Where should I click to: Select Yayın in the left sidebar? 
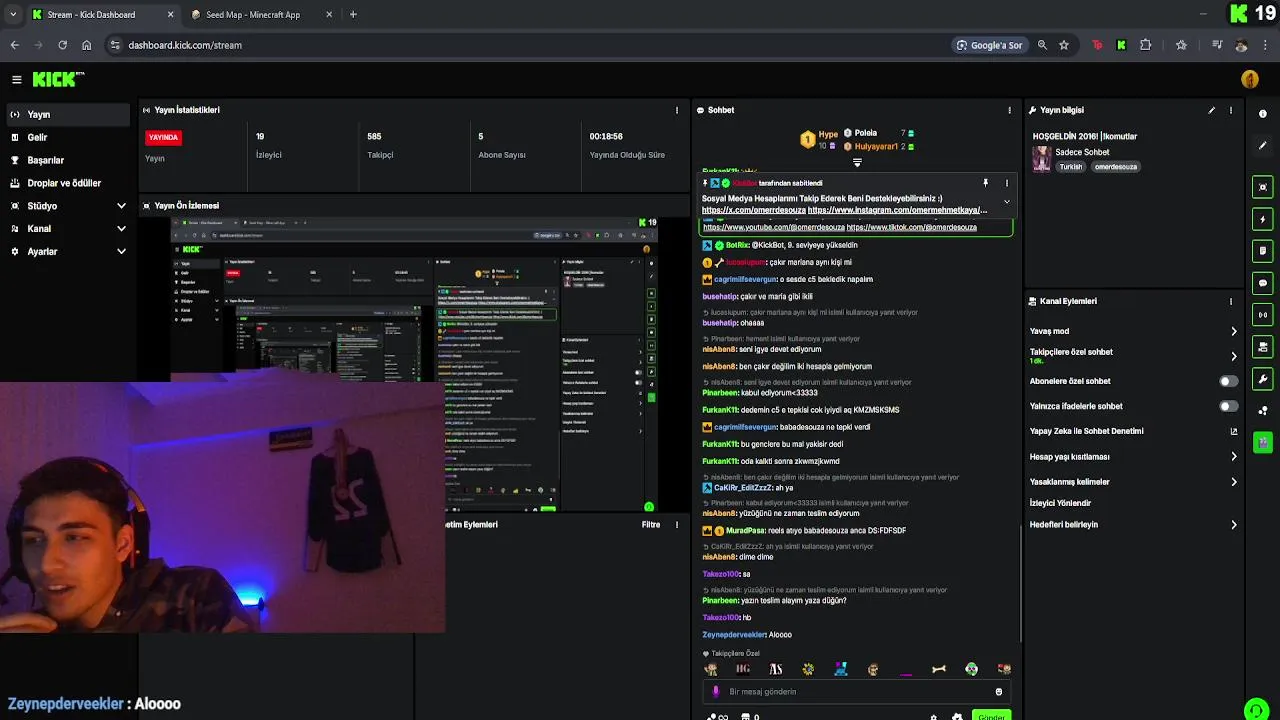coord(66,114)
